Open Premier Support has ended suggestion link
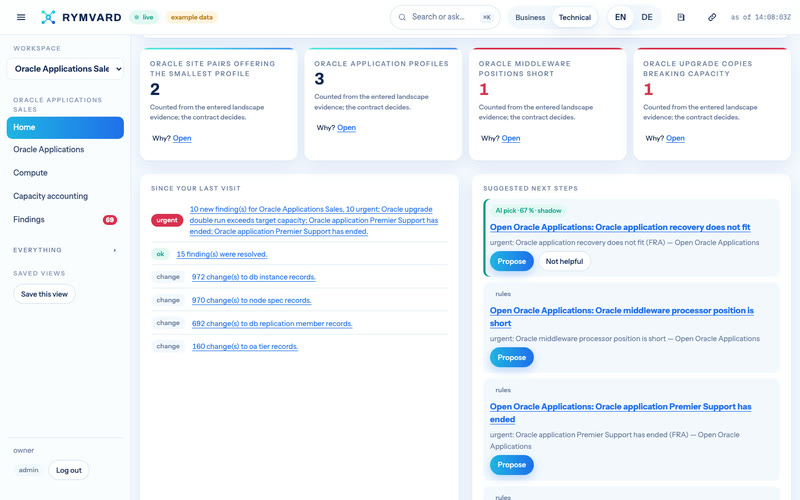Image resolution: width=800 pixels, height=500 pixels. [x=620, y=413]
